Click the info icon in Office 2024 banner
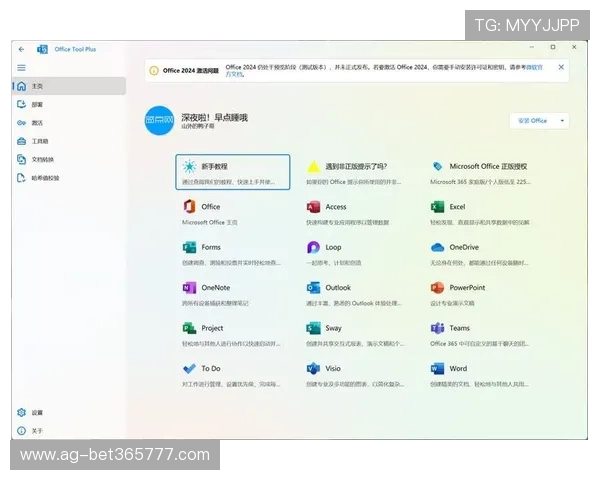This screenshot has height=480, width=600. click(154, 71)
